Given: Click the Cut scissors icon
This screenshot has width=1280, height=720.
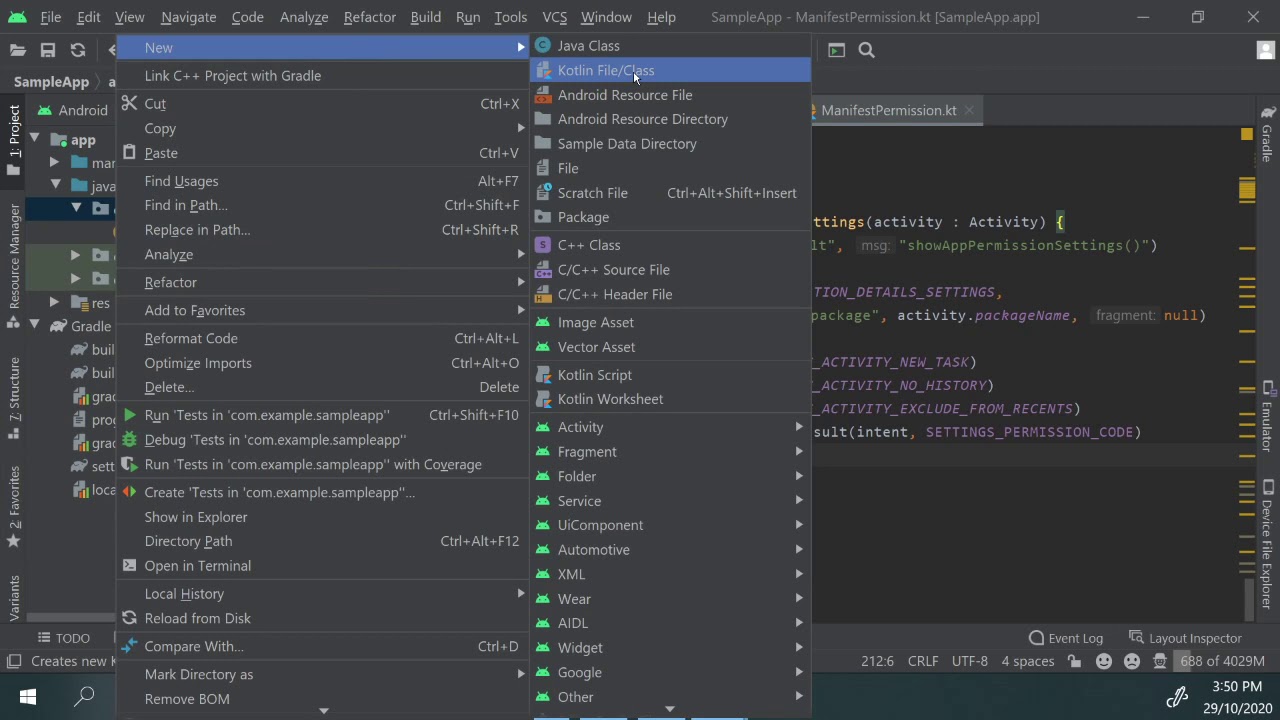Looking at the screenshot, I should click(129, 103).
